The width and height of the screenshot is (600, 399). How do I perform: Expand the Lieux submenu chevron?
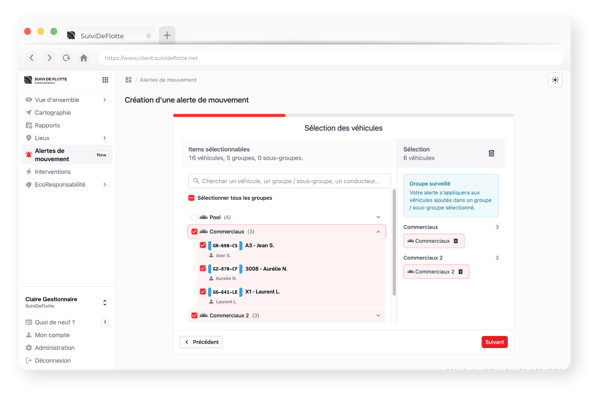(x=105, y=138)
